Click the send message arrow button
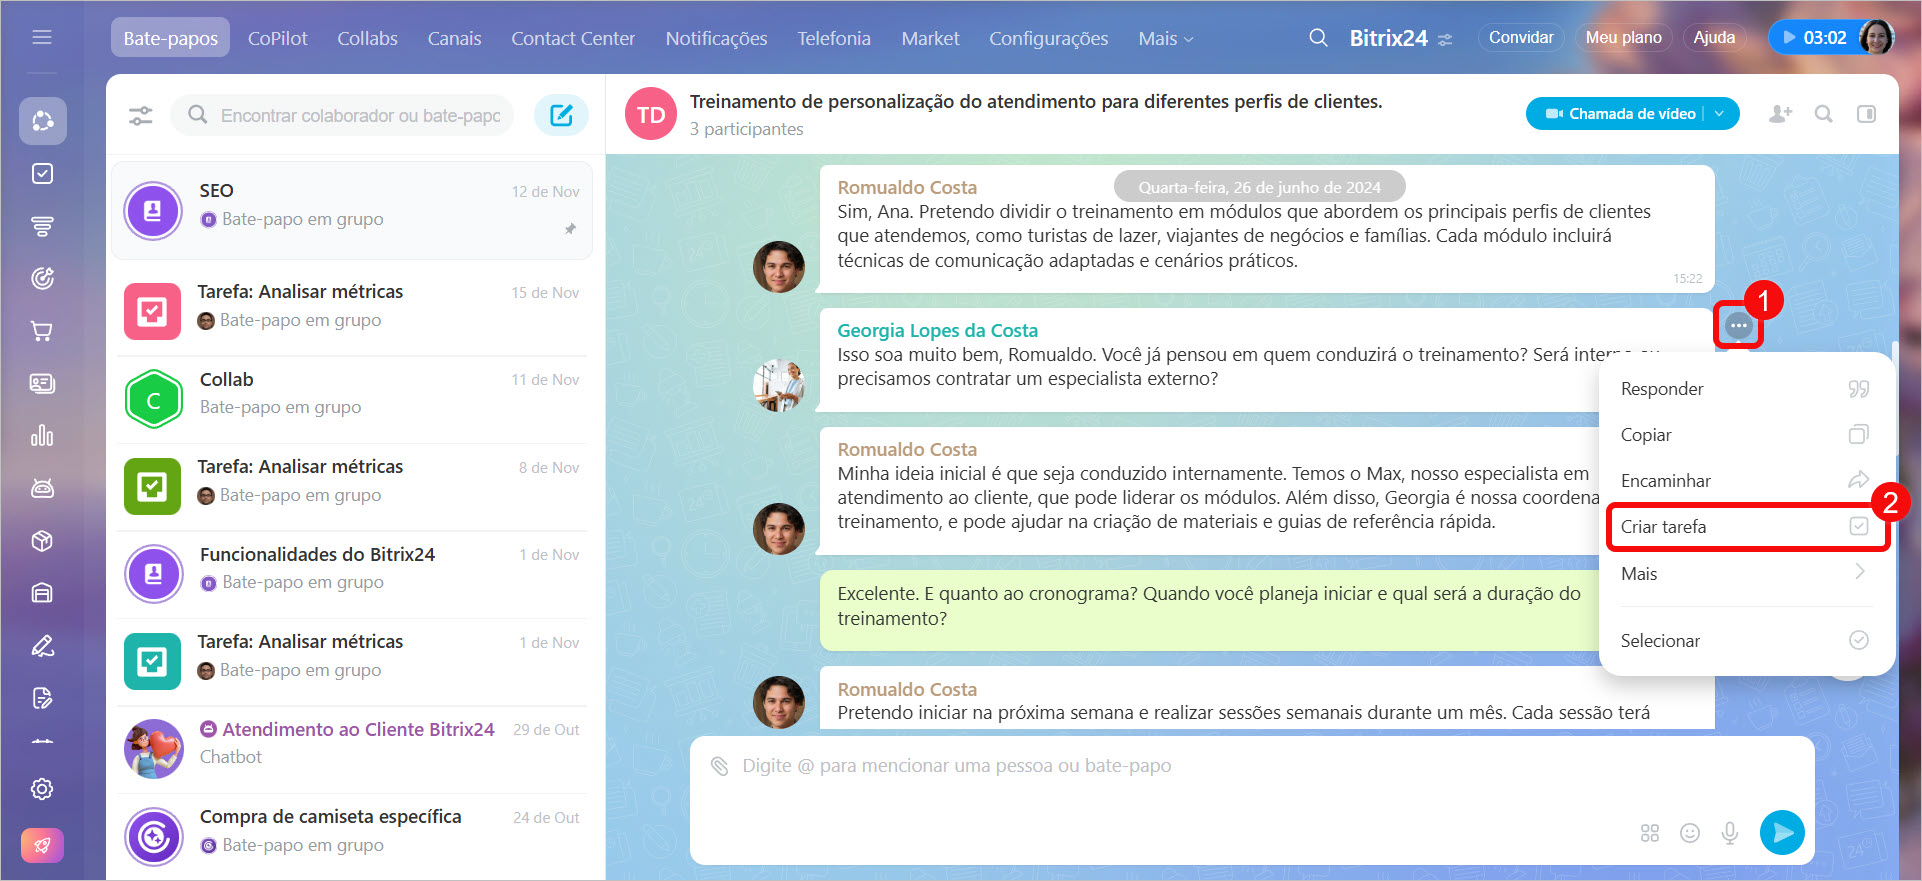Image resolution: width=1922 pixels, height=881 pixels. [x=1782, y=832]
